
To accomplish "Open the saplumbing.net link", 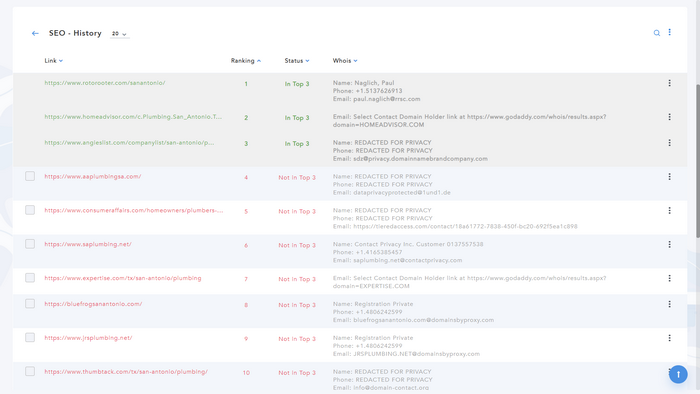I will [x=88, y=245].
